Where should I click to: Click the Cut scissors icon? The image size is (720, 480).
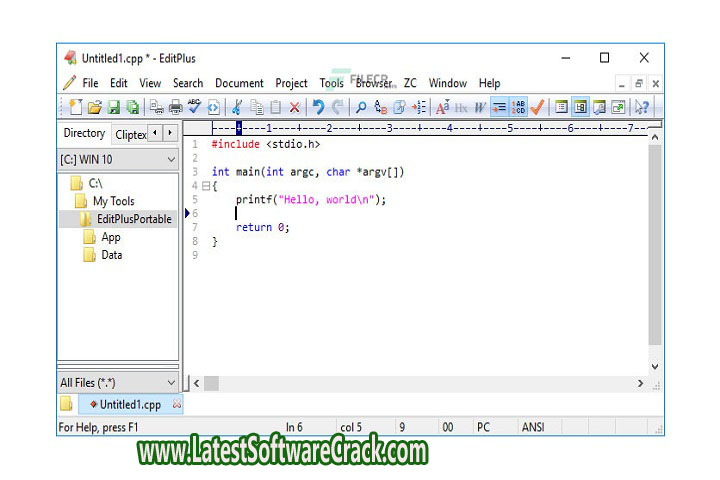pos(237,107)
